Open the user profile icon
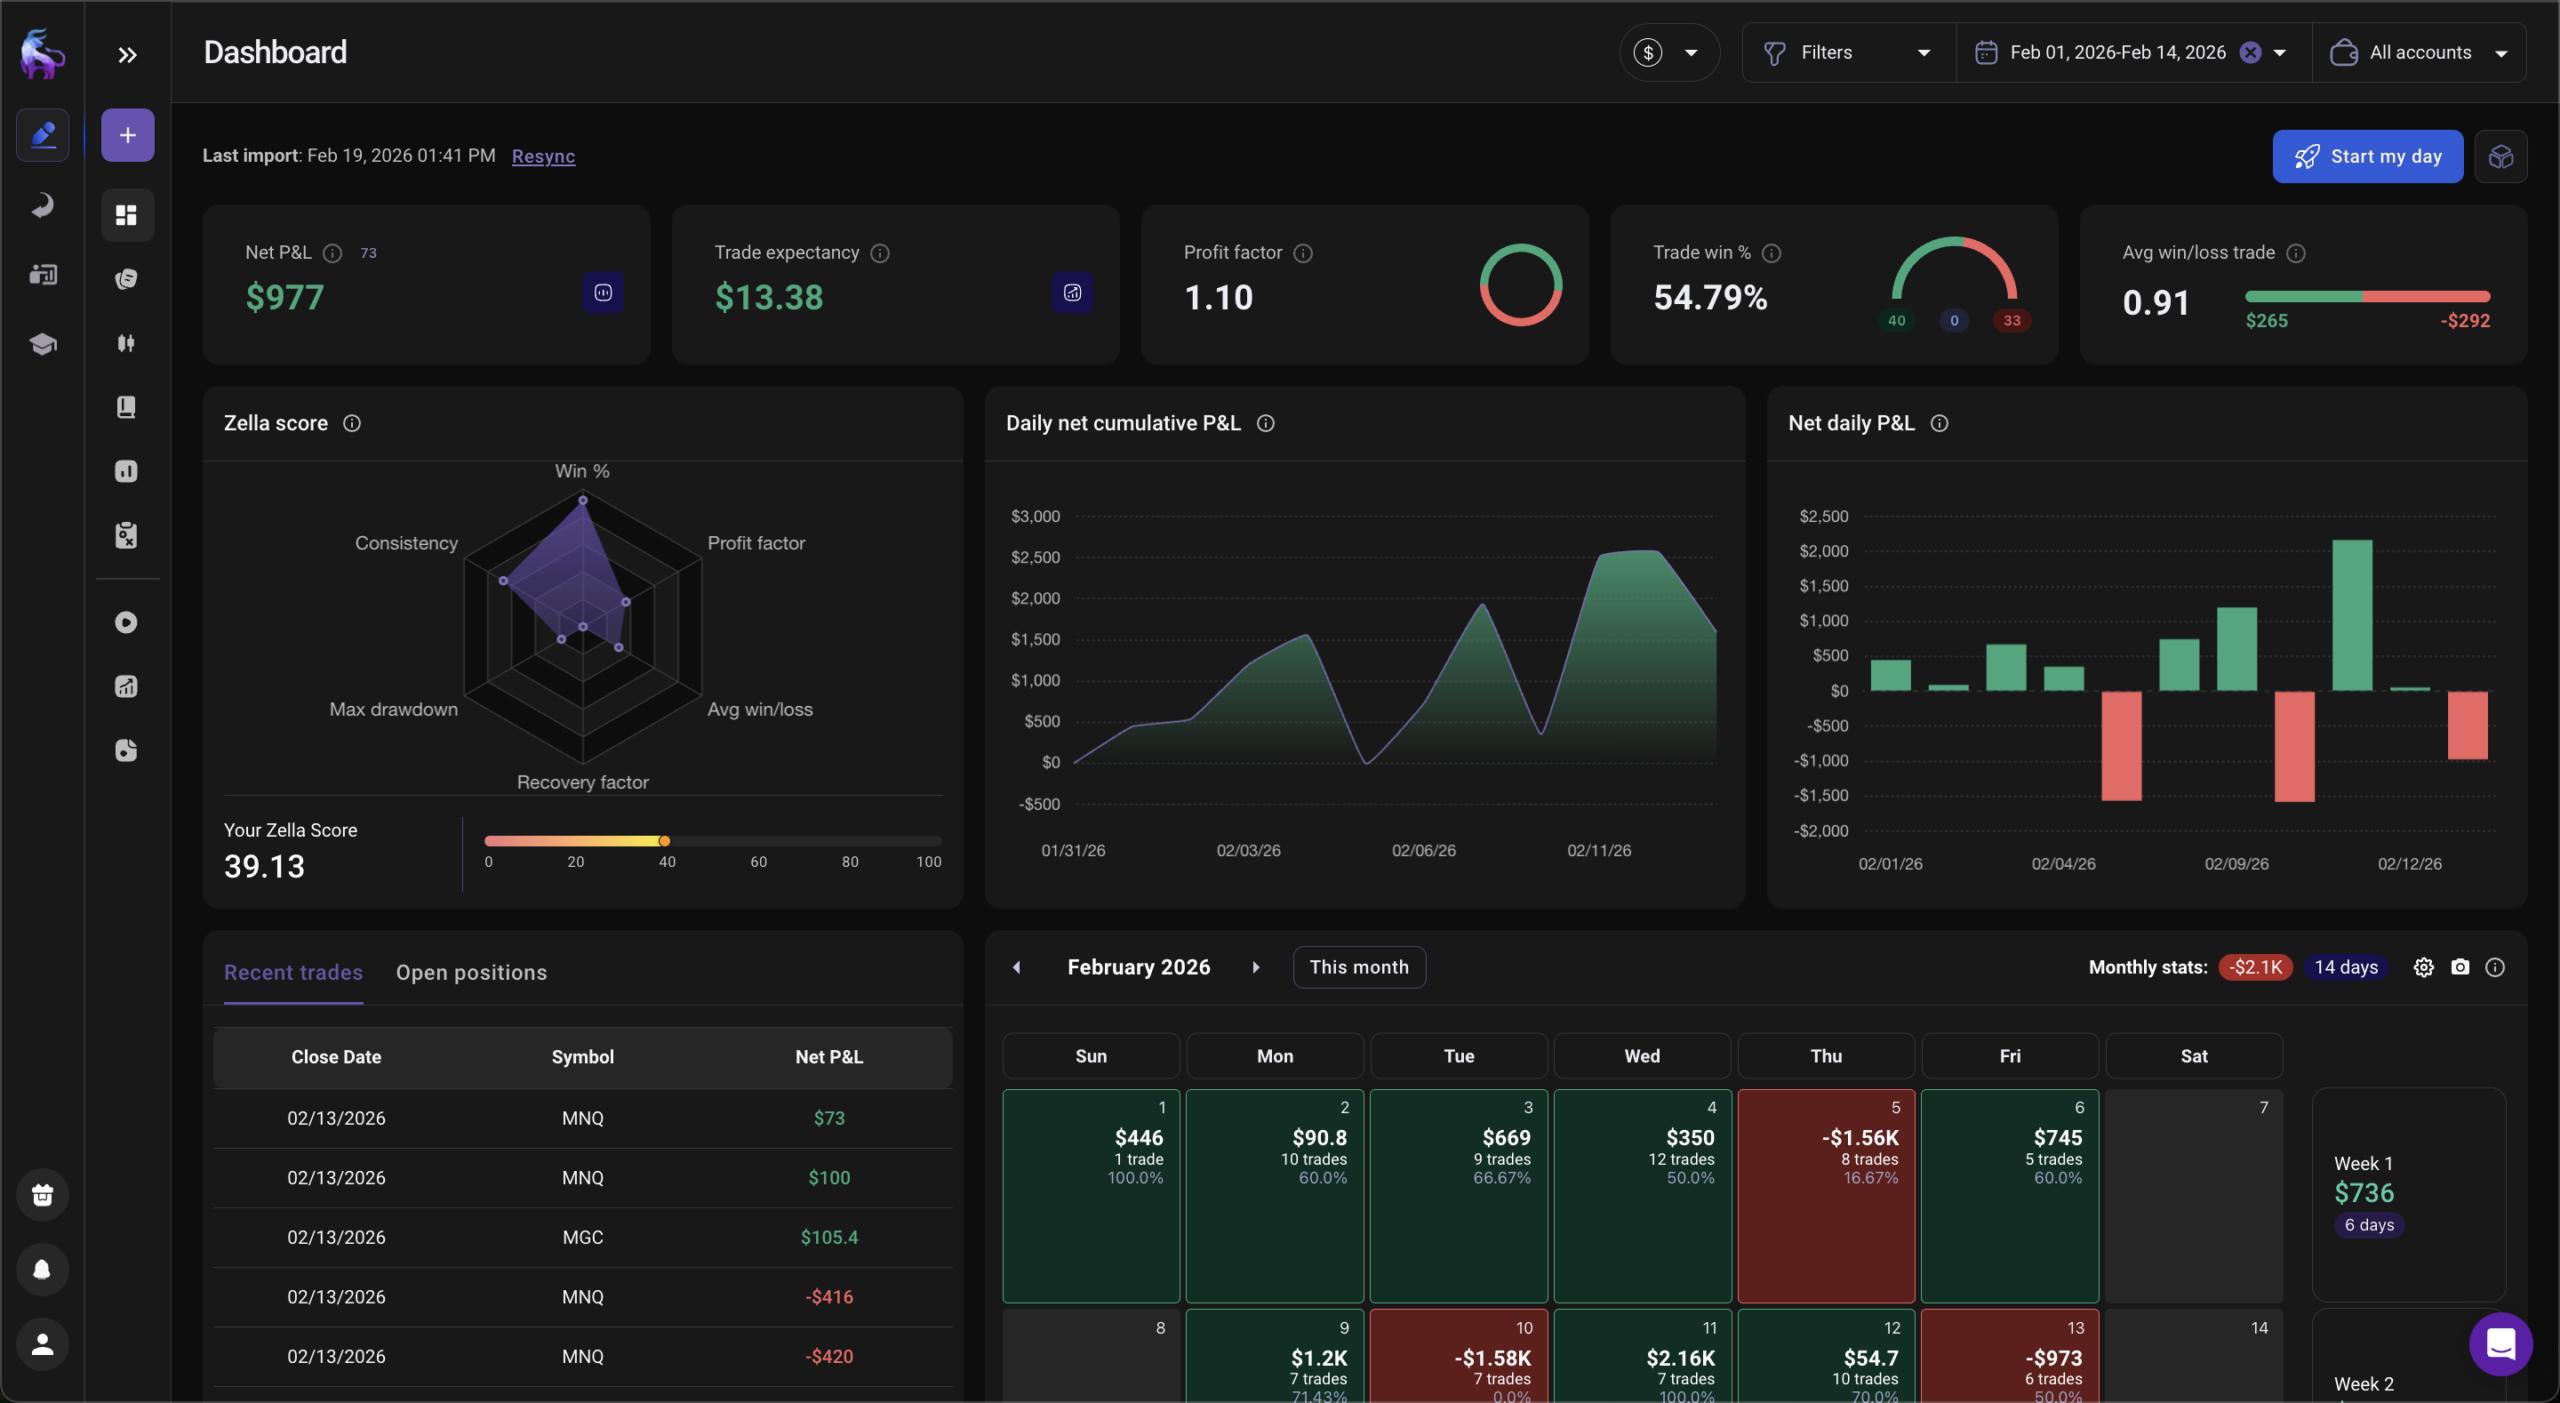 [x=42, y=1344]
